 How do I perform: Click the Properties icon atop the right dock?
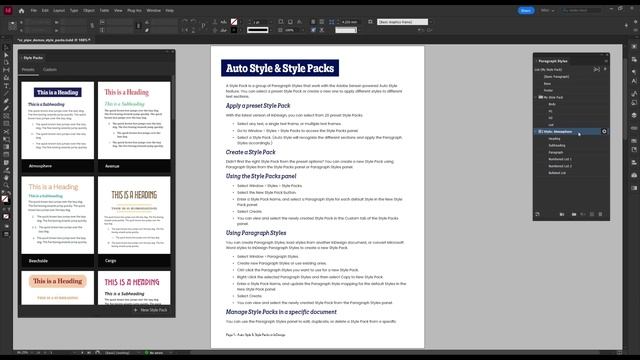point(634,47)
